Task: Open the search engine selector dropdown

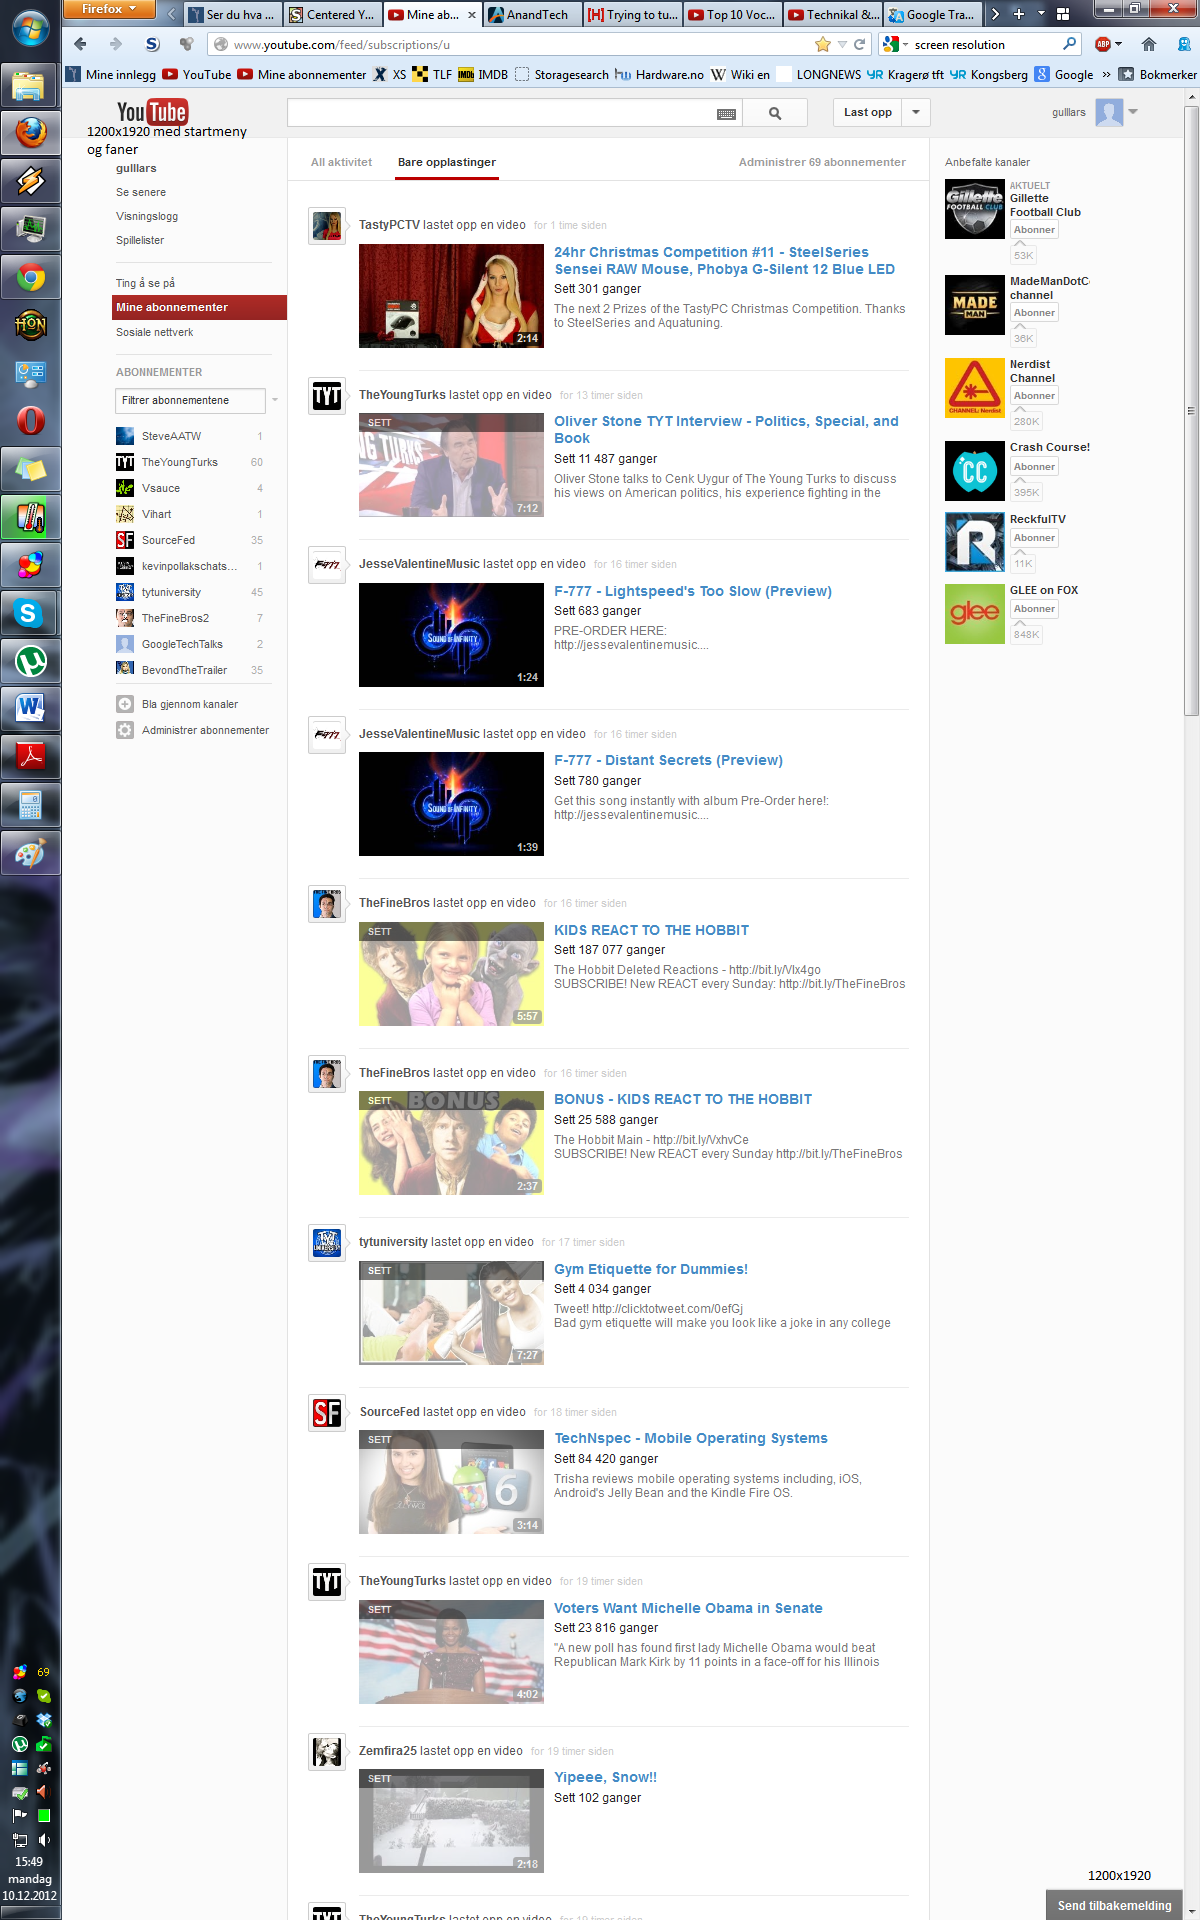Action: (896, 44)
